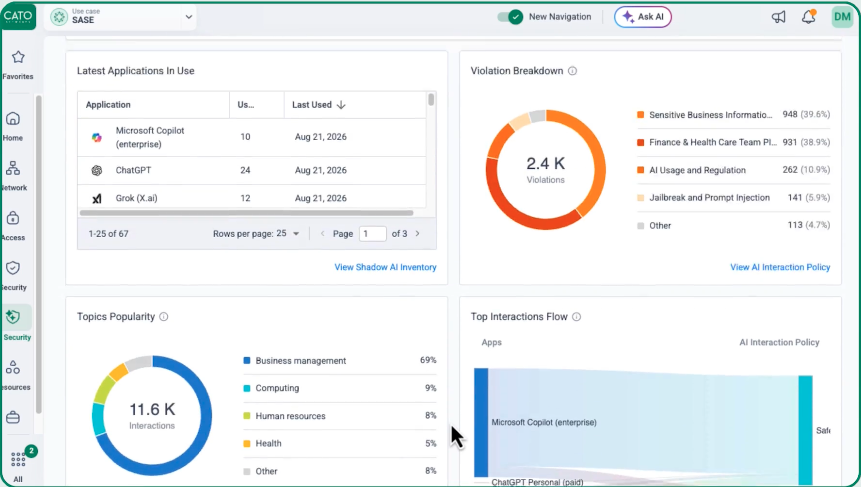Click the 2.4 K Violations donut center
The width and height of the screenshot is (861, 487).
click(545, 170)
